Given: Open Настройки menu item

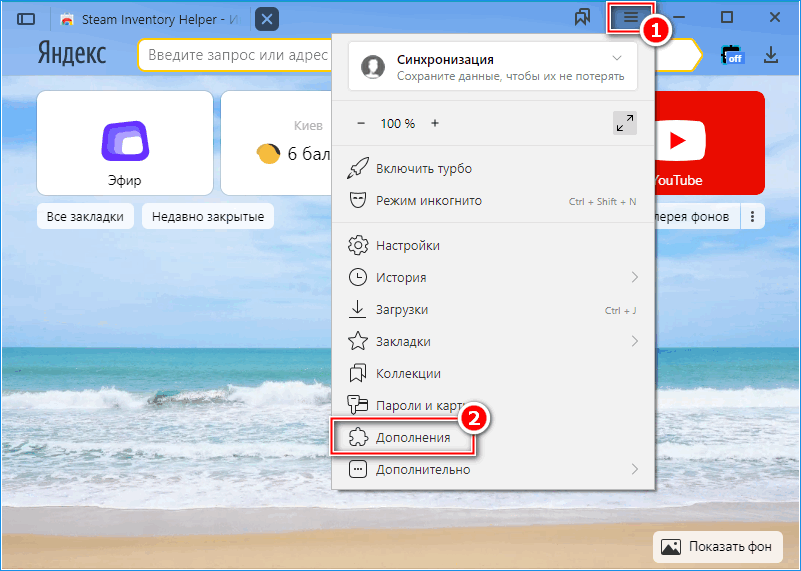Looking at the screenshot, I should click(408, 245).
